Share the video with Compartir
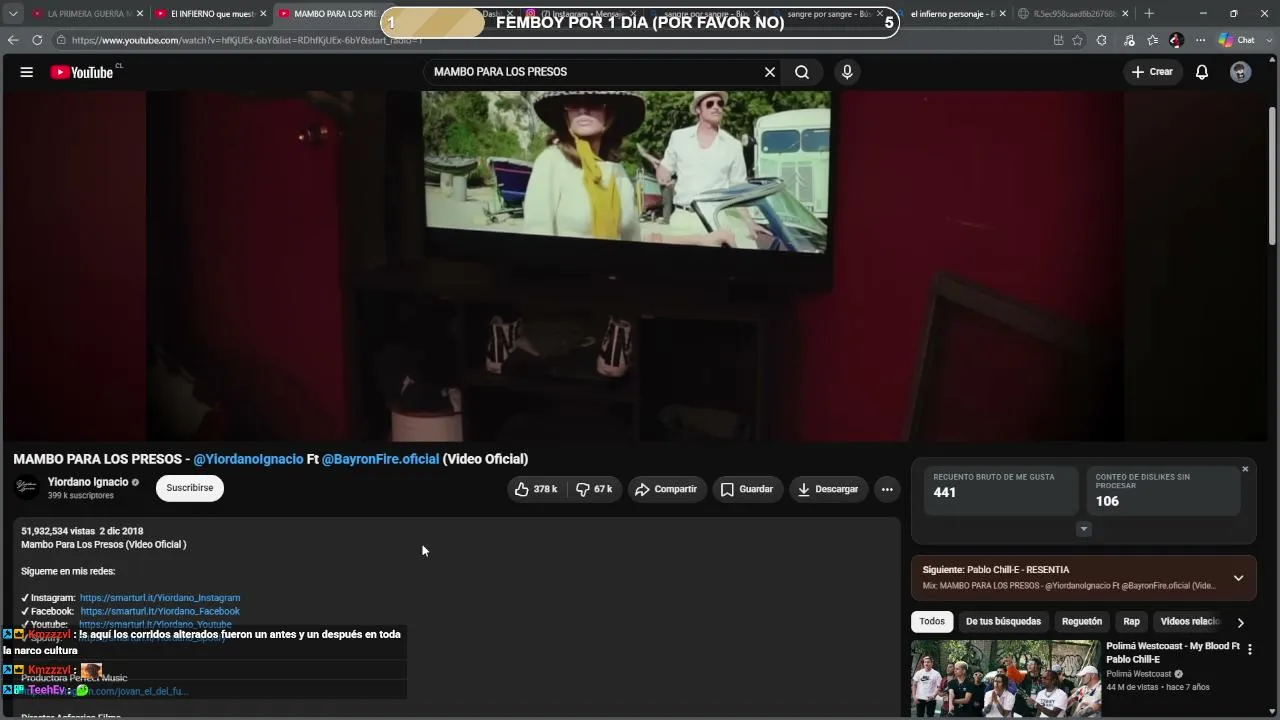 click(x=667, y=489)
